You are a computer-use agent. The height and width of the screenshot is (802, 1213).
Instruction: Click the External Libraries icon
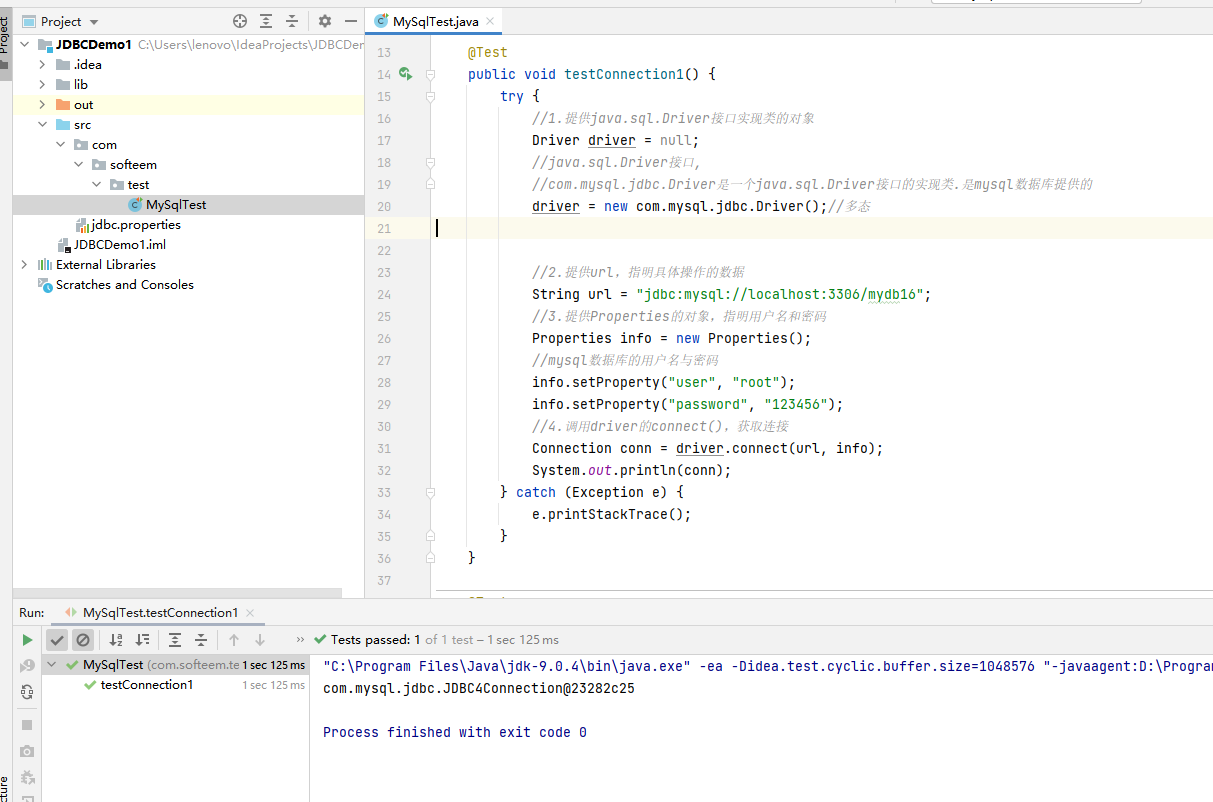(x=45, y=265)
